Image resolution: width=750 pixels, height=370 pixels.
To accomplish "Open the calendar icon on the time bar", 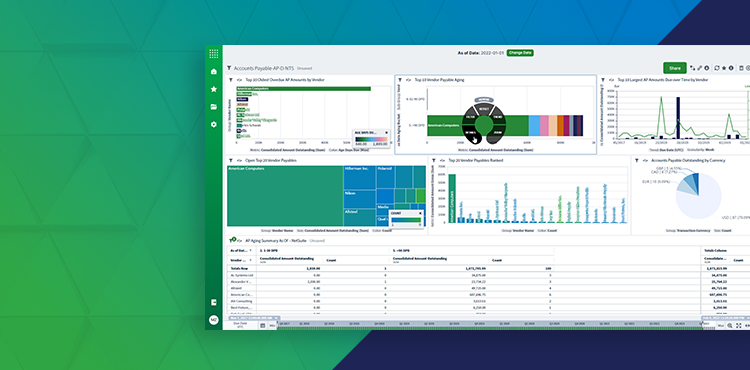I will (263, 326).
